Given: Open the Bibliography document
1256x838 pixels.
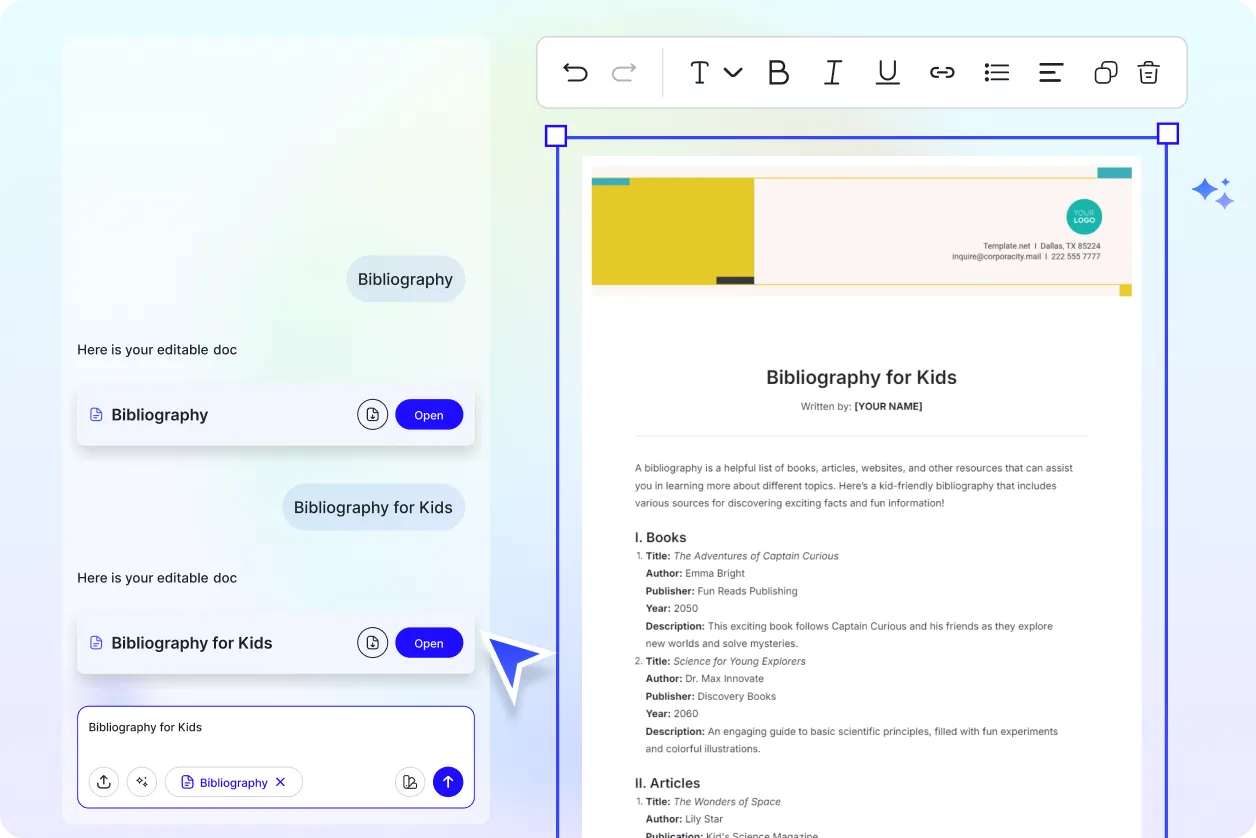Looking at the screenshot, I should 429,415.
